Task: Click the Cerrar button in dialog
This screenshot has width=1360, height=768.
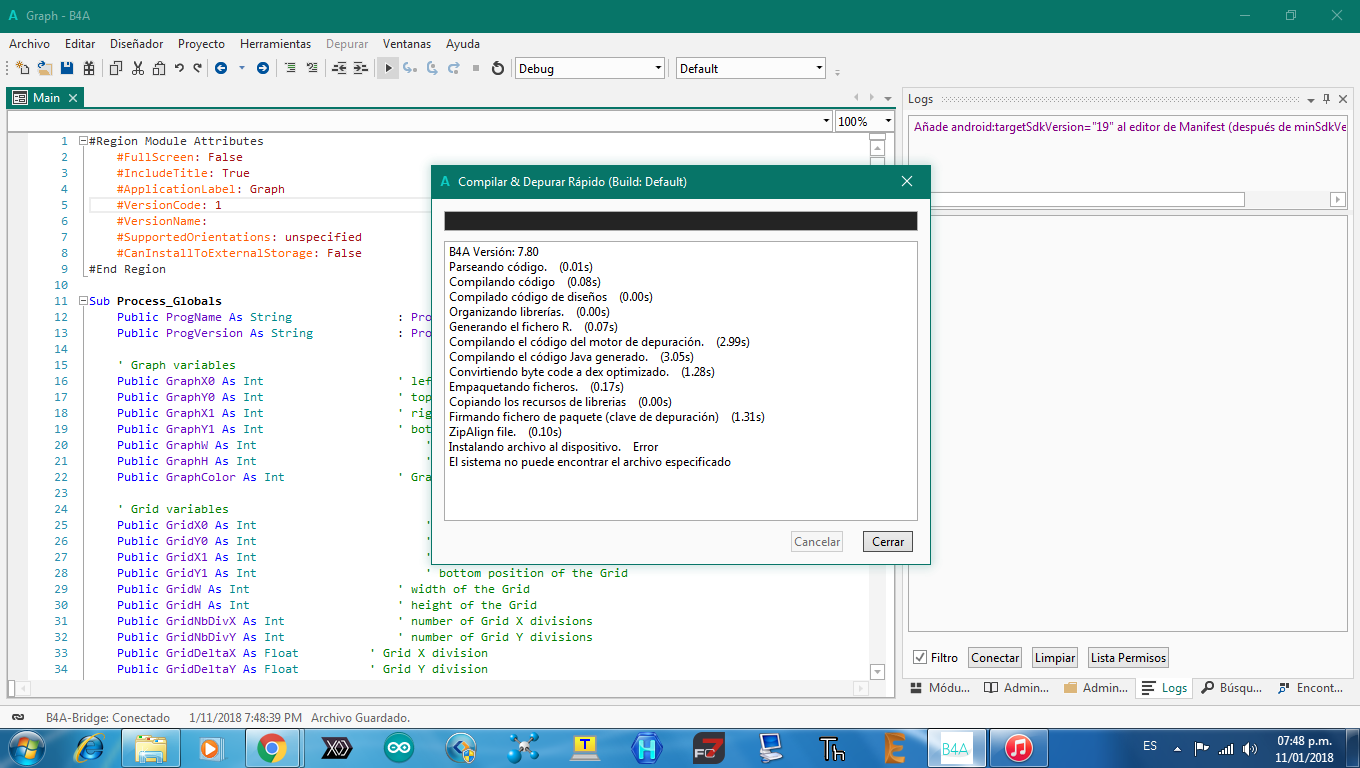Action: click(887, 541)
